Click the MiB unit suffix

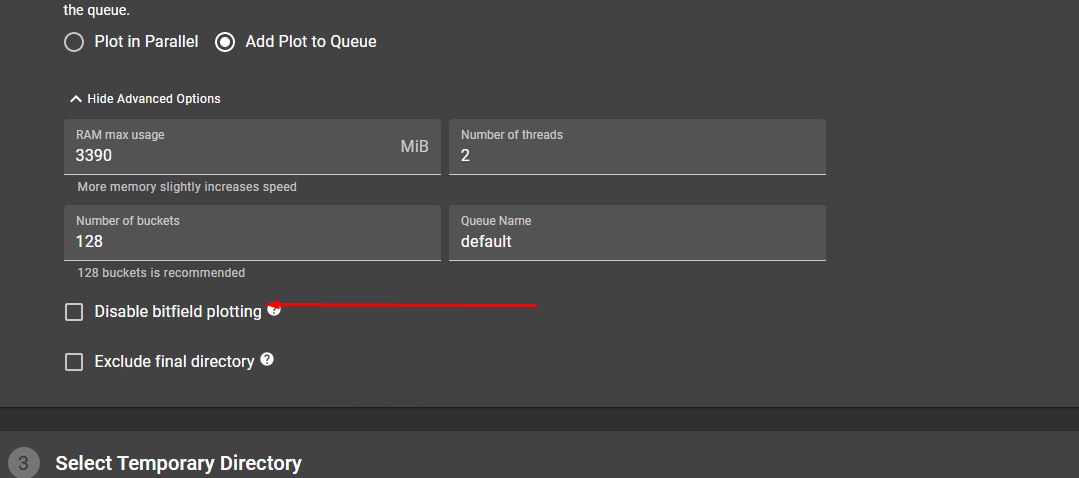click(415, 147)
